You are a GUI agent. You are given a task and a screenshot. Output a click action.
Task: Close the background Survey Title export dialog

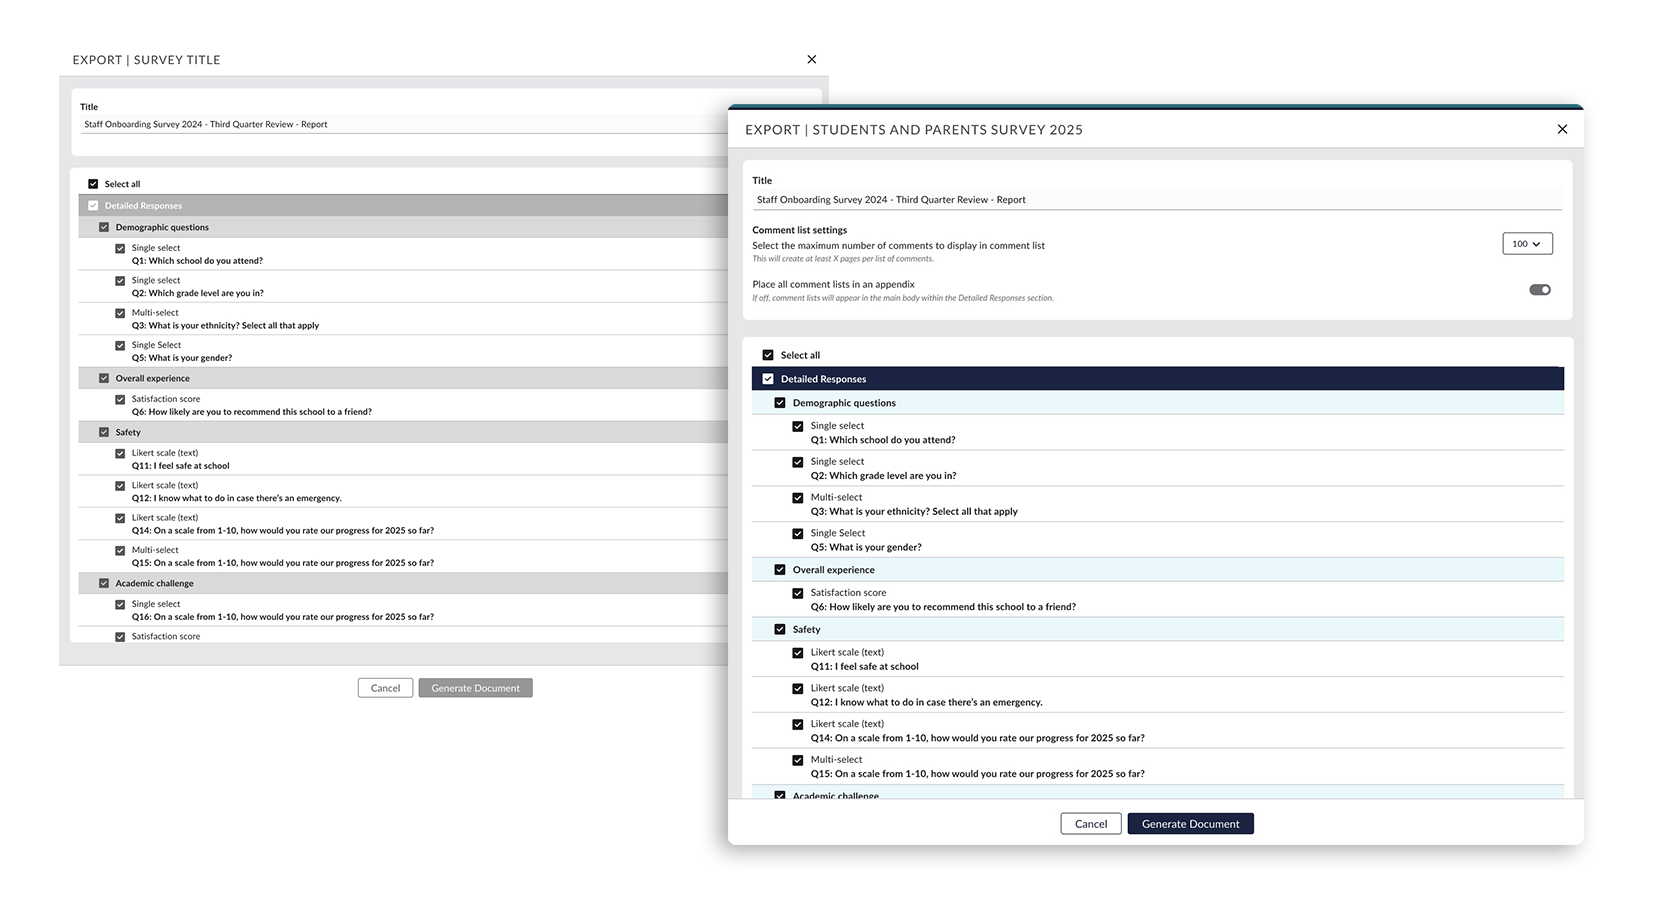point(811,60)
